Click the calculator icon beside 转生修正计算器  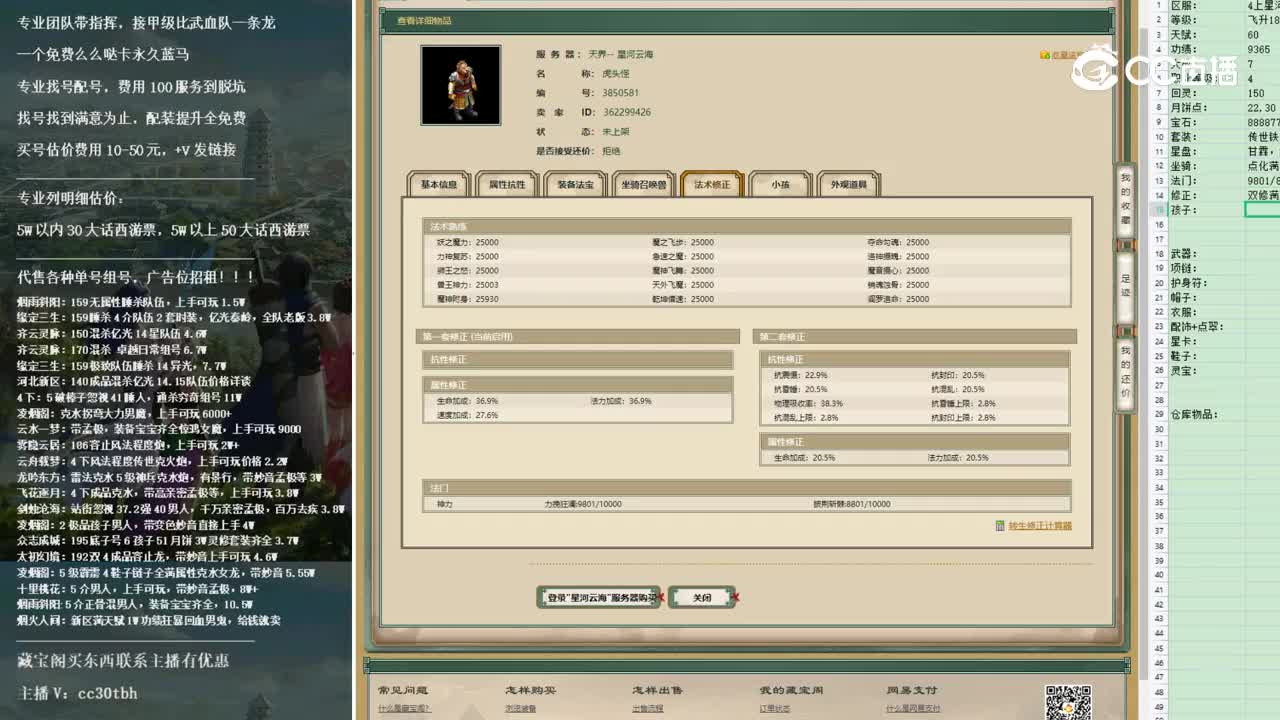1000,525
